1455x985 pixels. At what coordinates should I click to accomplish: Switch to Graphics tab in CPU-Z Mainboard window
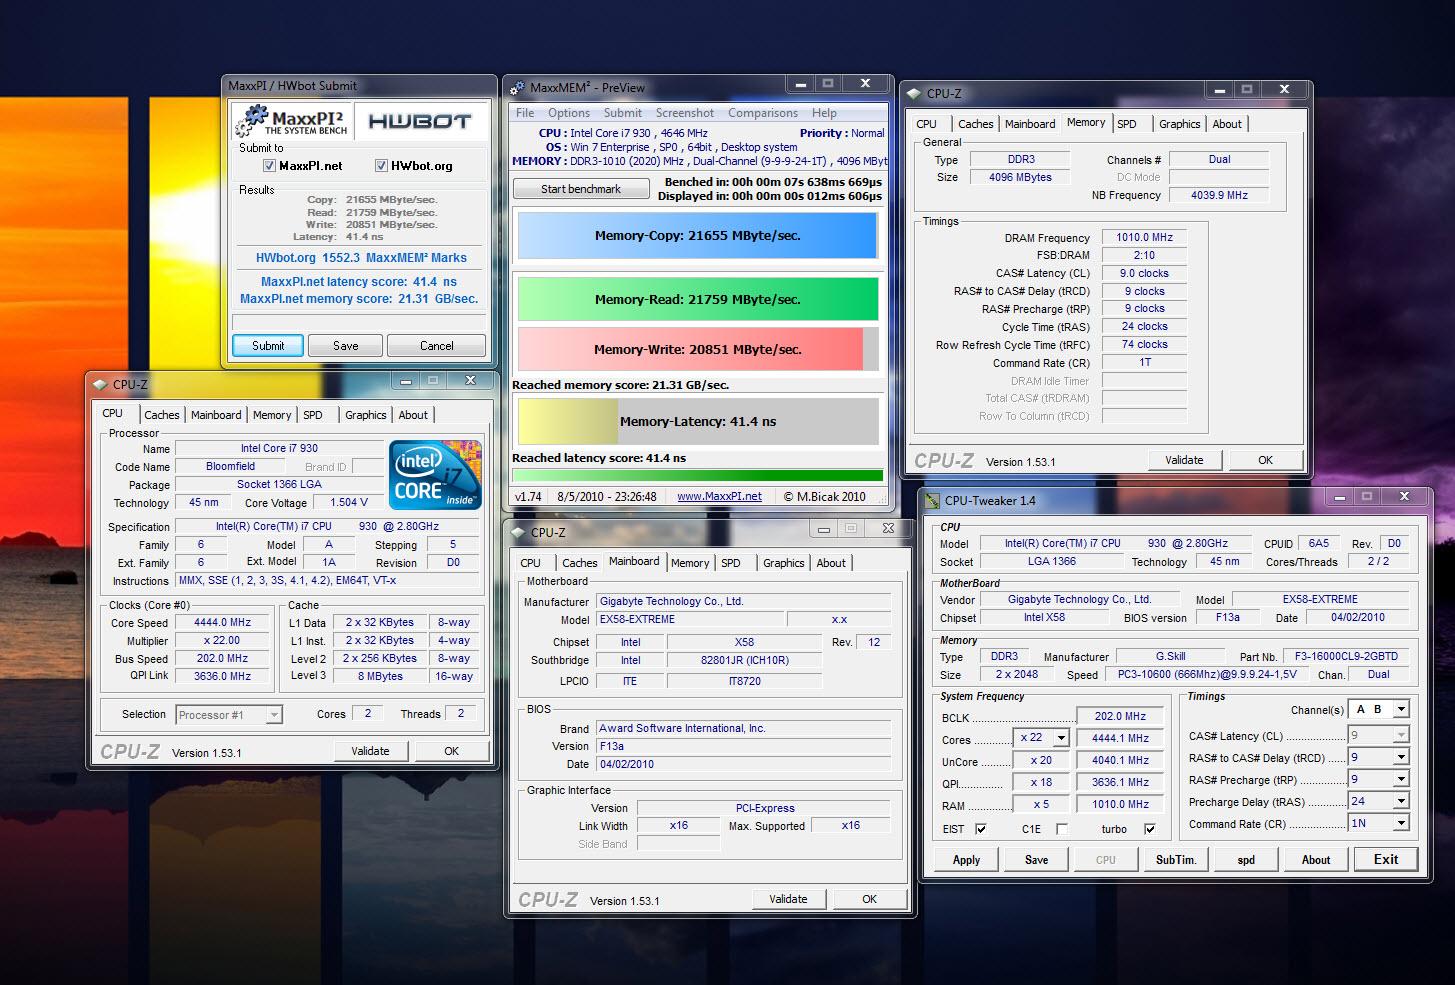[783, 563]
